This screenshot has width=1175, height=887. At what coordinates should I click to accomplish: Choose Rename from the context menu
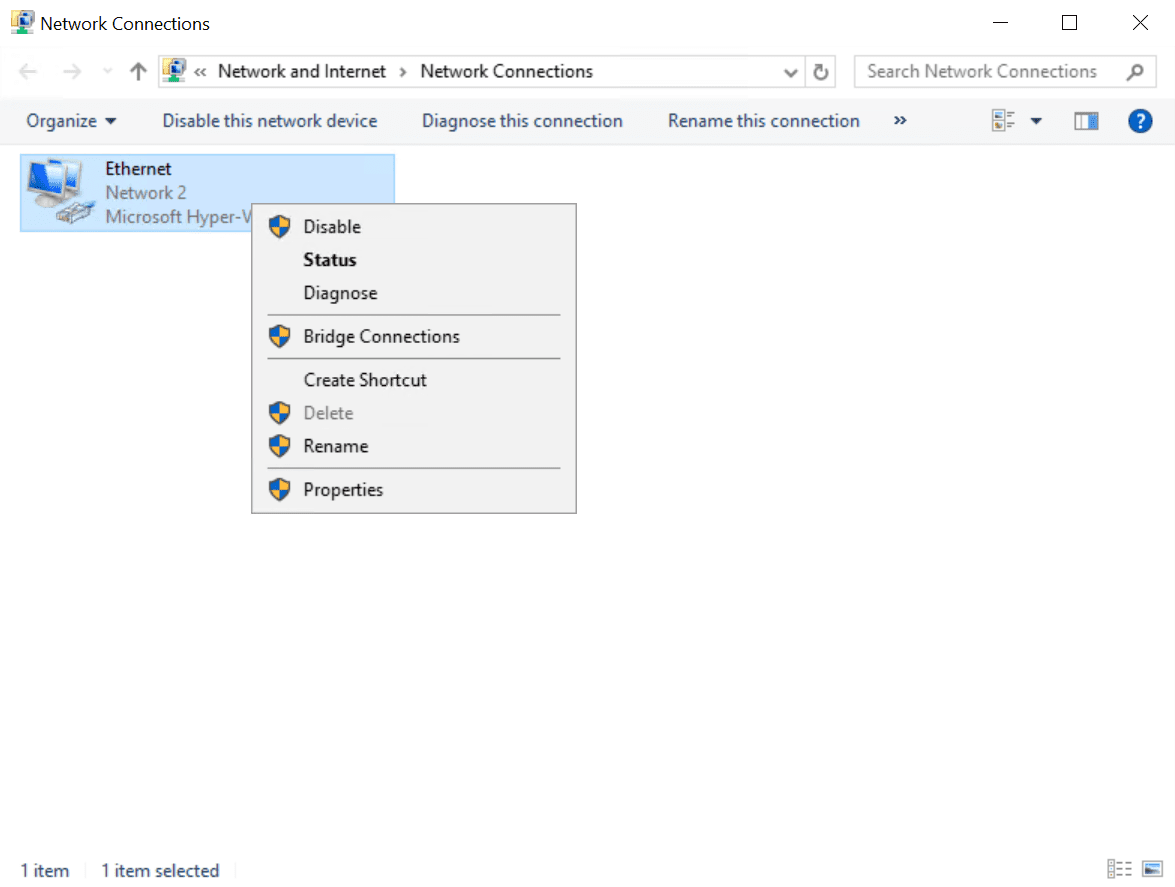point(414,446)
